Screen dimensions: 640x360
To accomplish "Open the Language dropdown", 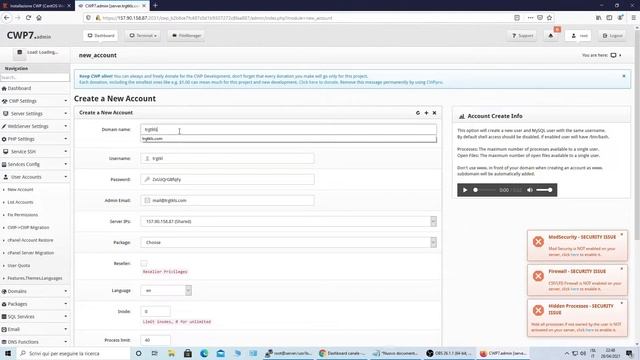I will click(166, 291).
